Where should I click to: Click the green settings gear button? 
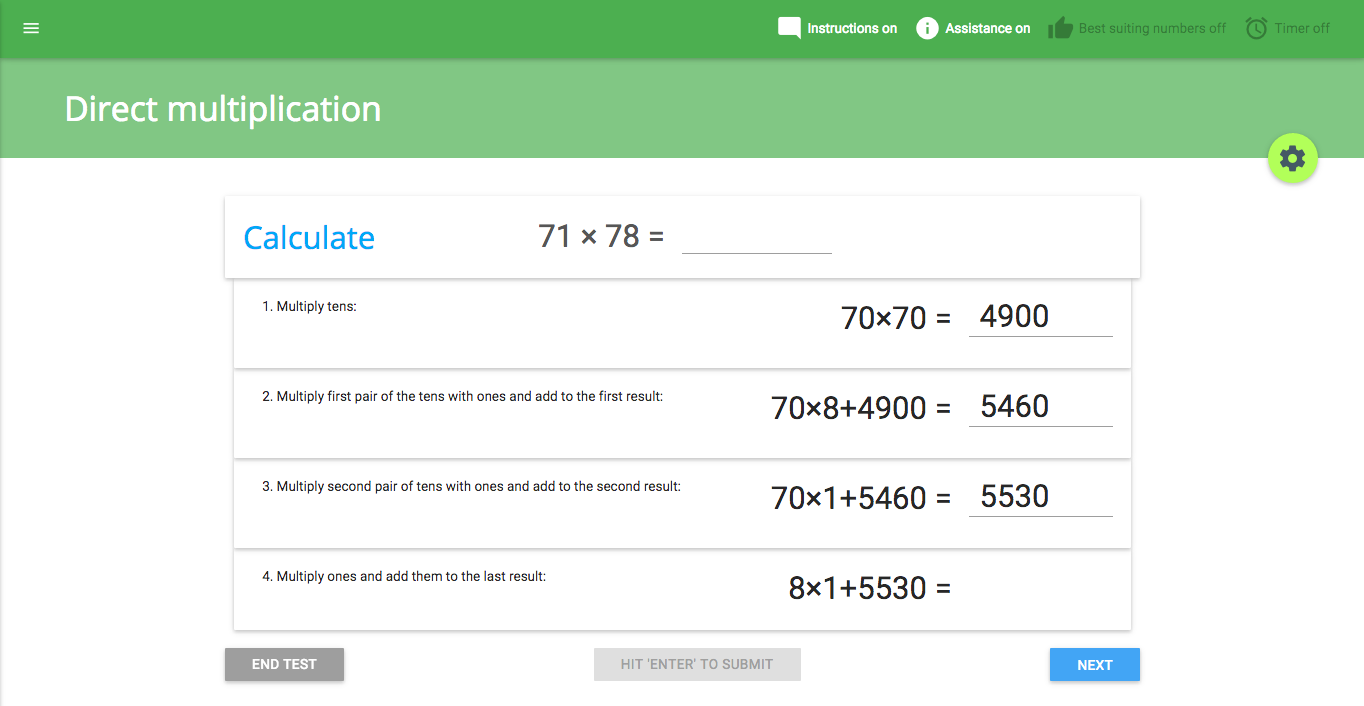coord(1293,158)
